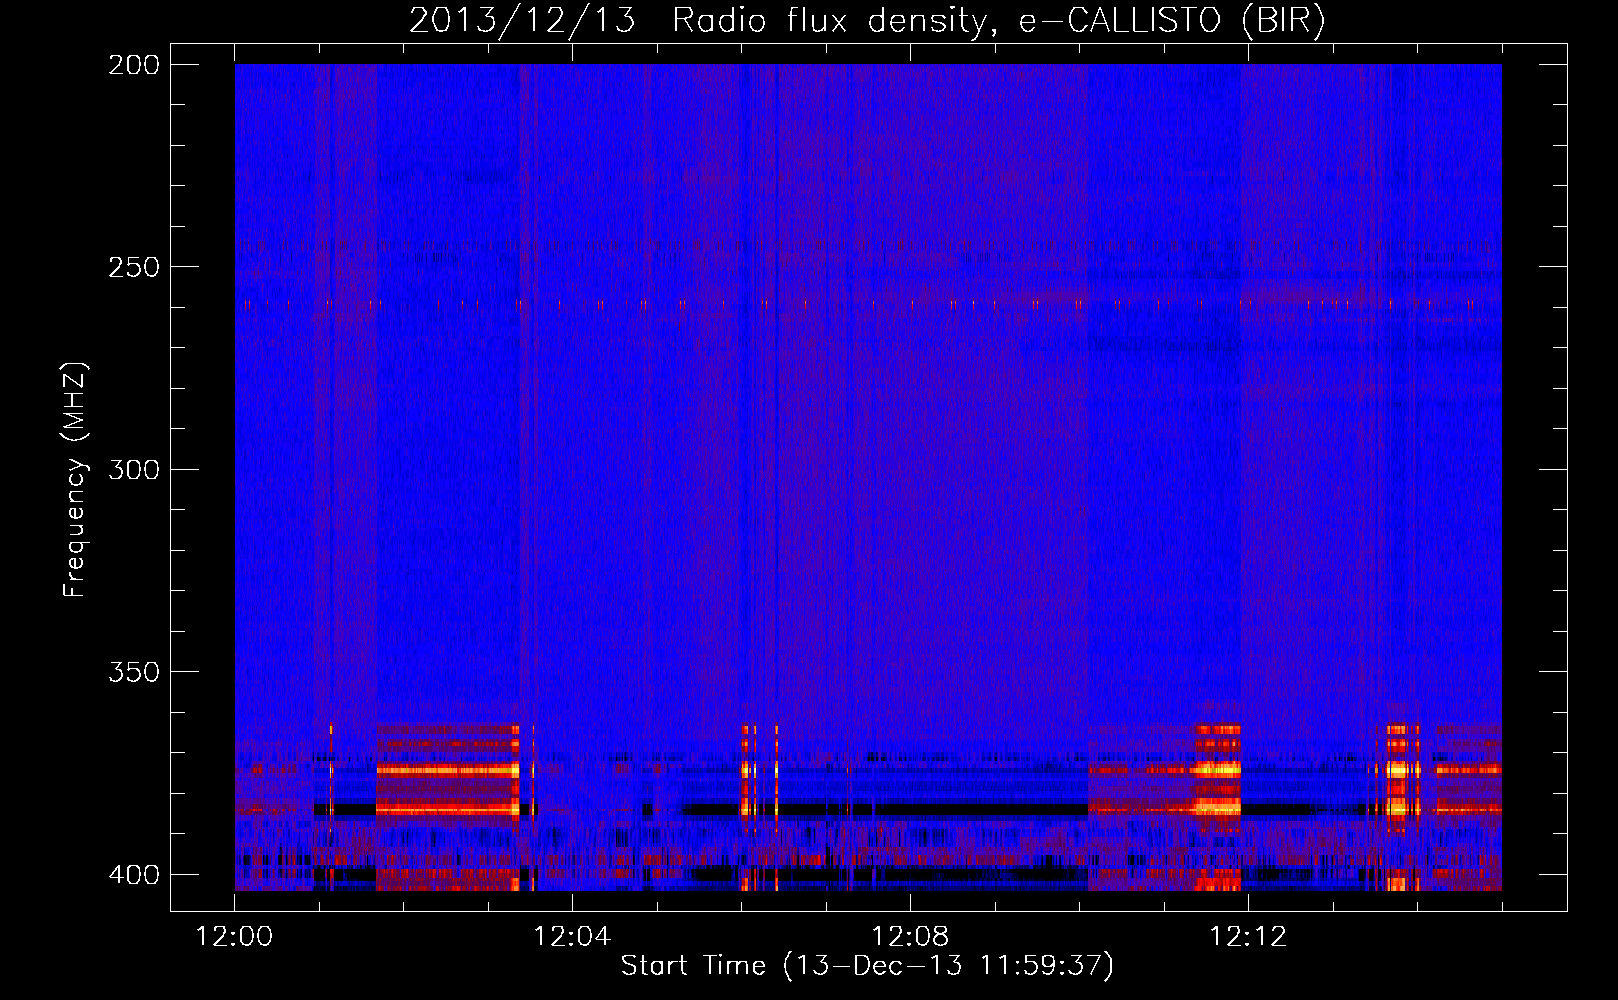Click the 250 frequency tick label
Viewport: 1618px width, 1000px height.
pos(134,267)
